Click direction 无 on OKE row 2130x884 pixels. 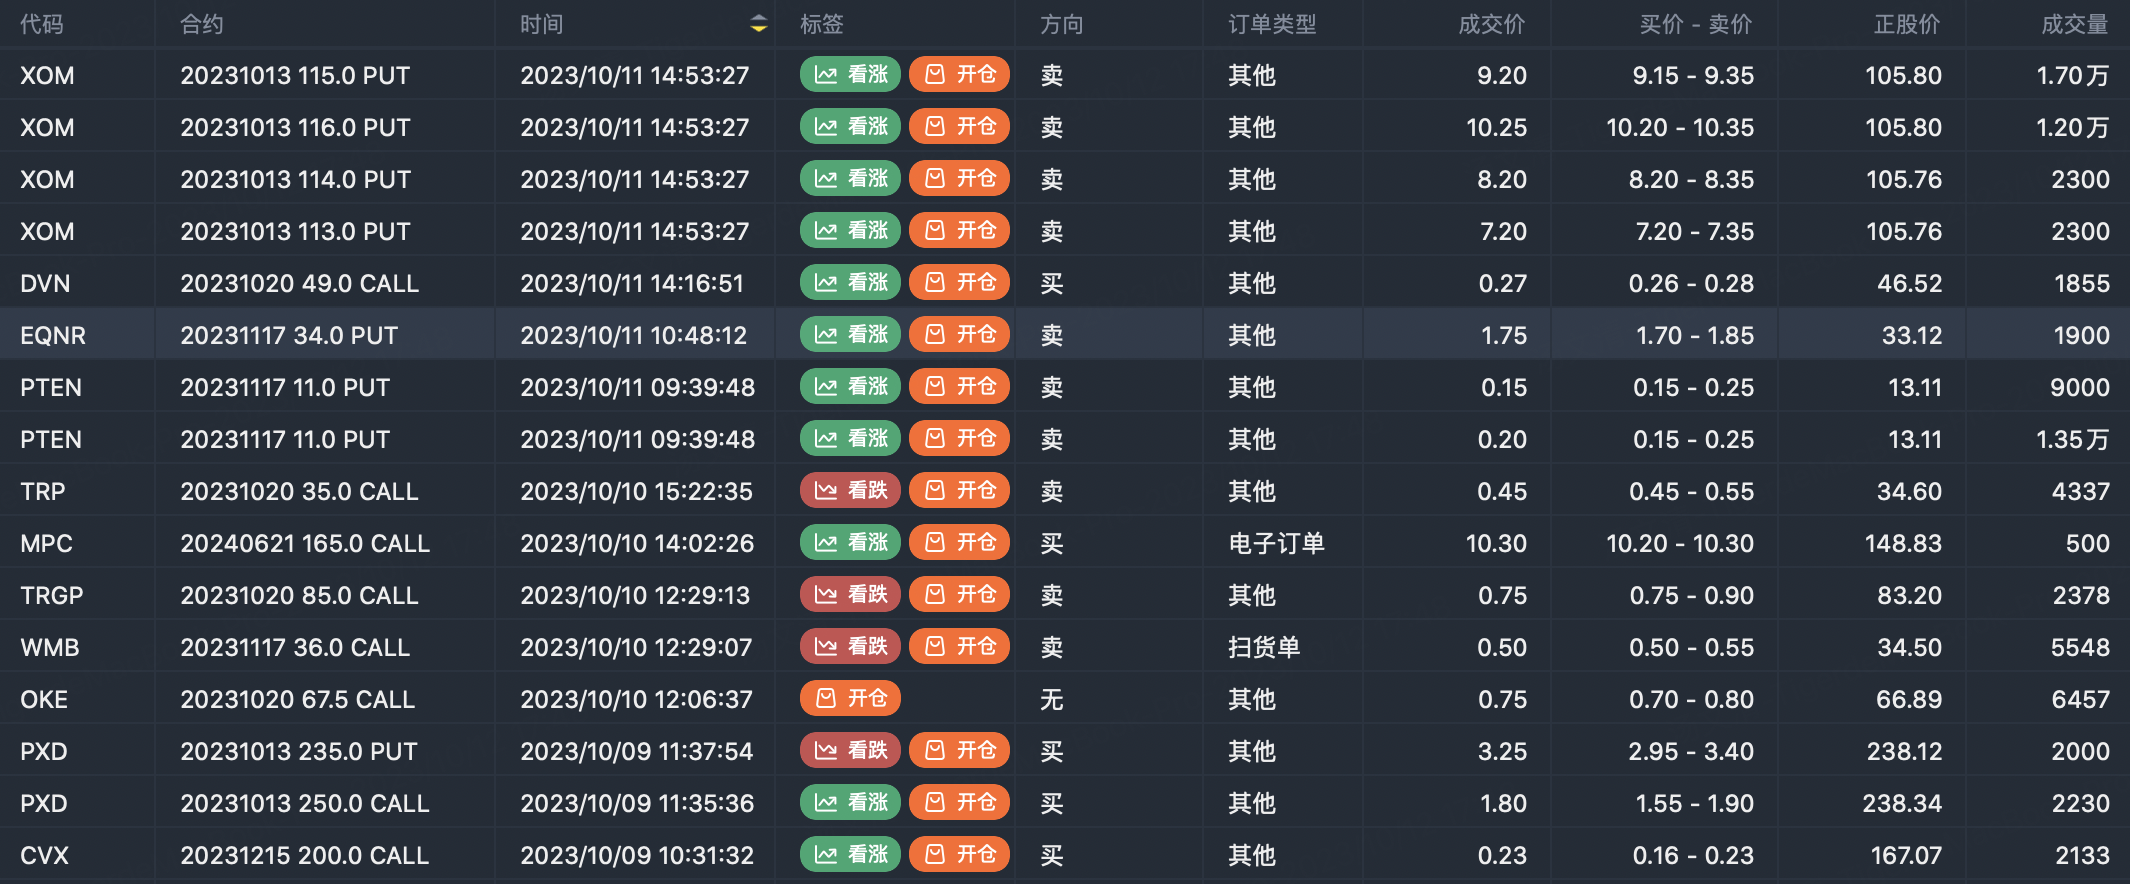1052,699
